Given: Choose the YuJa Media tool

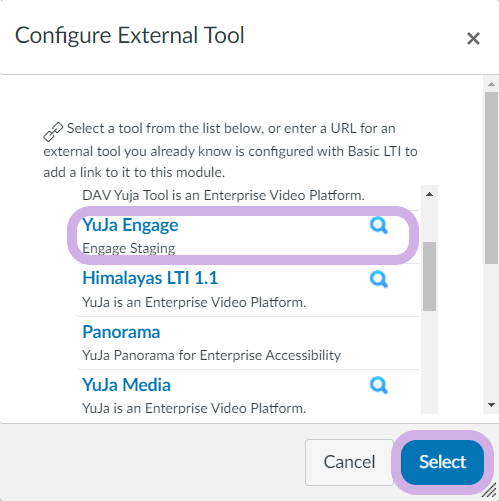Looking at the screenshot, I should (x=126, y=385).
